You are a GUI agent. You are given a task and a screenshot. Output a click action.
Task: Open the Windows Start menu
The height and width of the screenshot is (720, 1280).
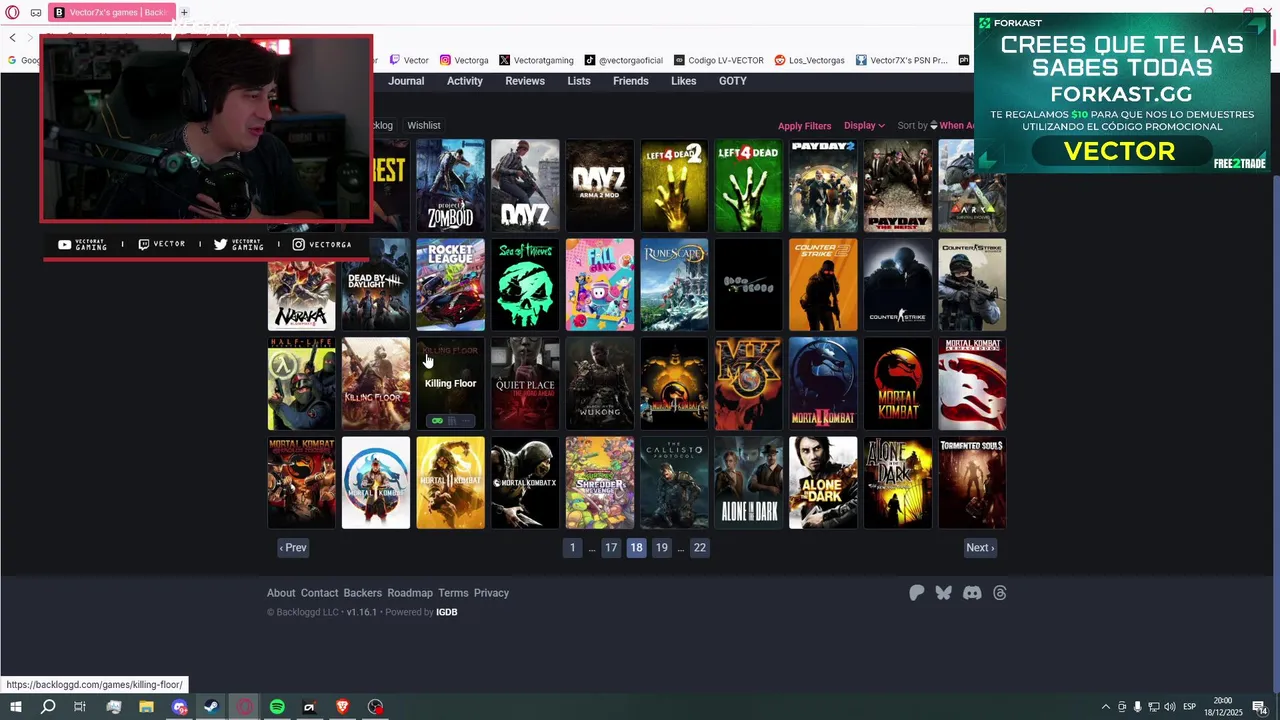pos(15,707)
